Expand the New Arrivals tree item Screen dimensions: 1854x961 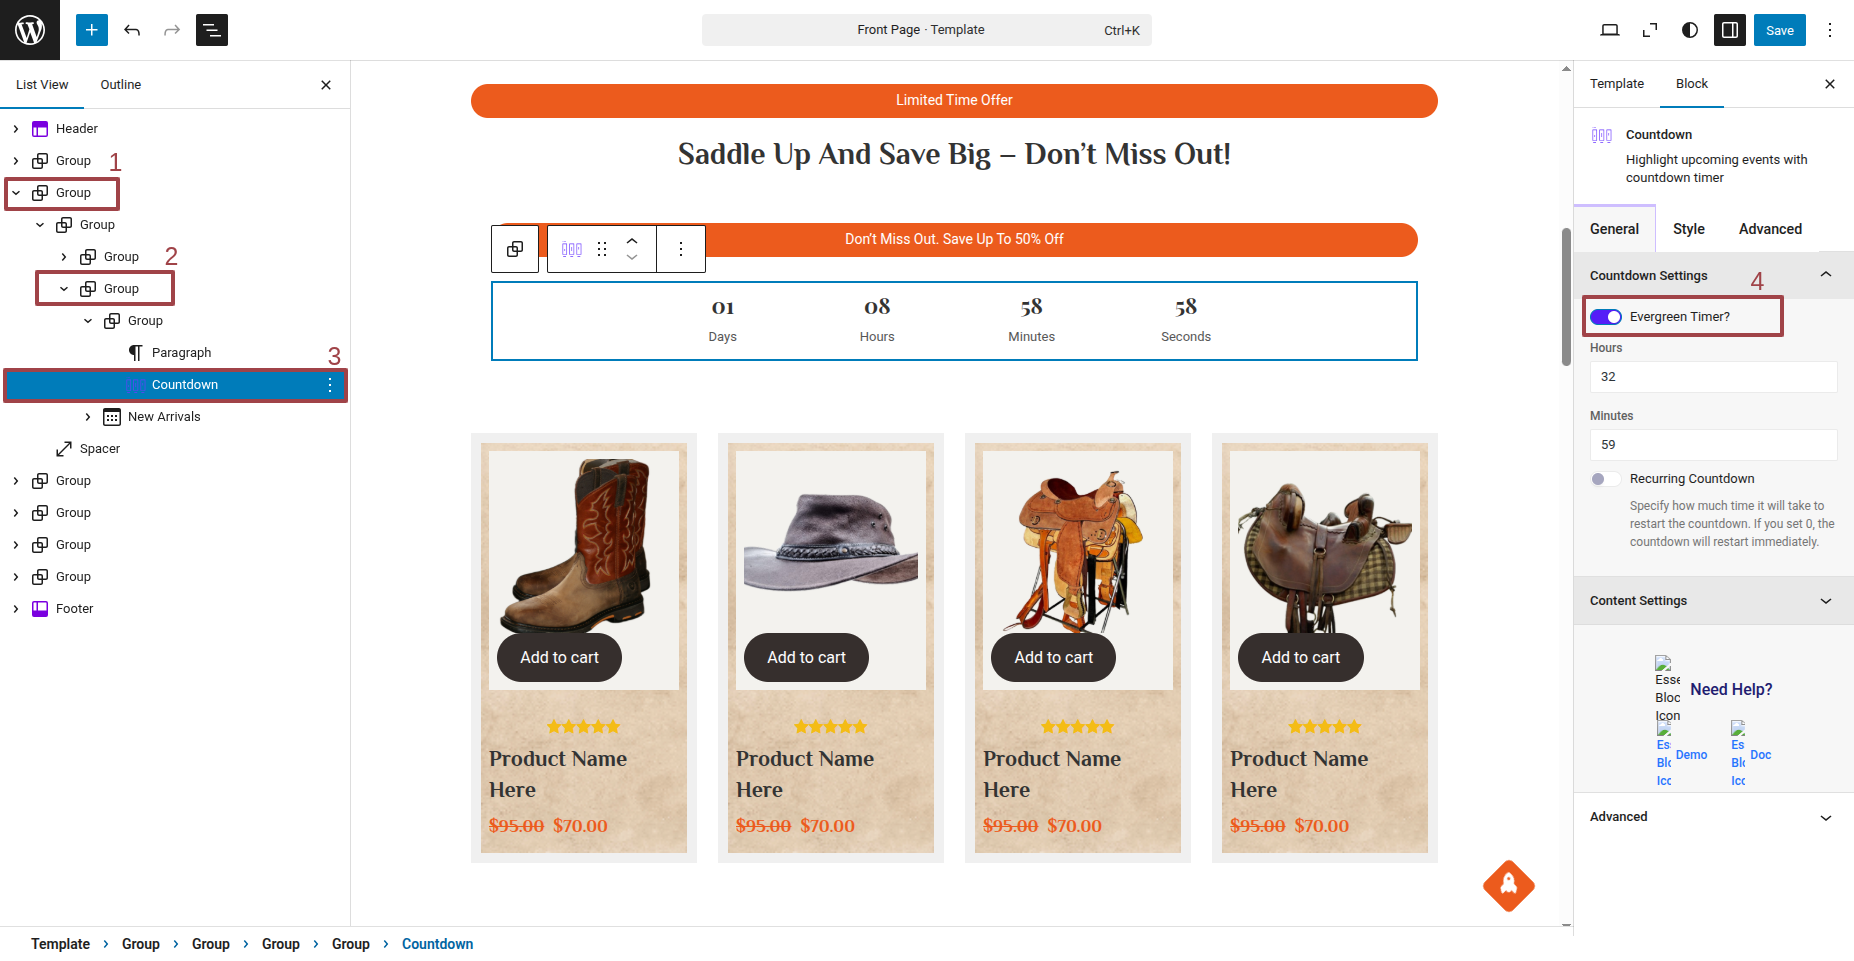(x=88, y=417)
